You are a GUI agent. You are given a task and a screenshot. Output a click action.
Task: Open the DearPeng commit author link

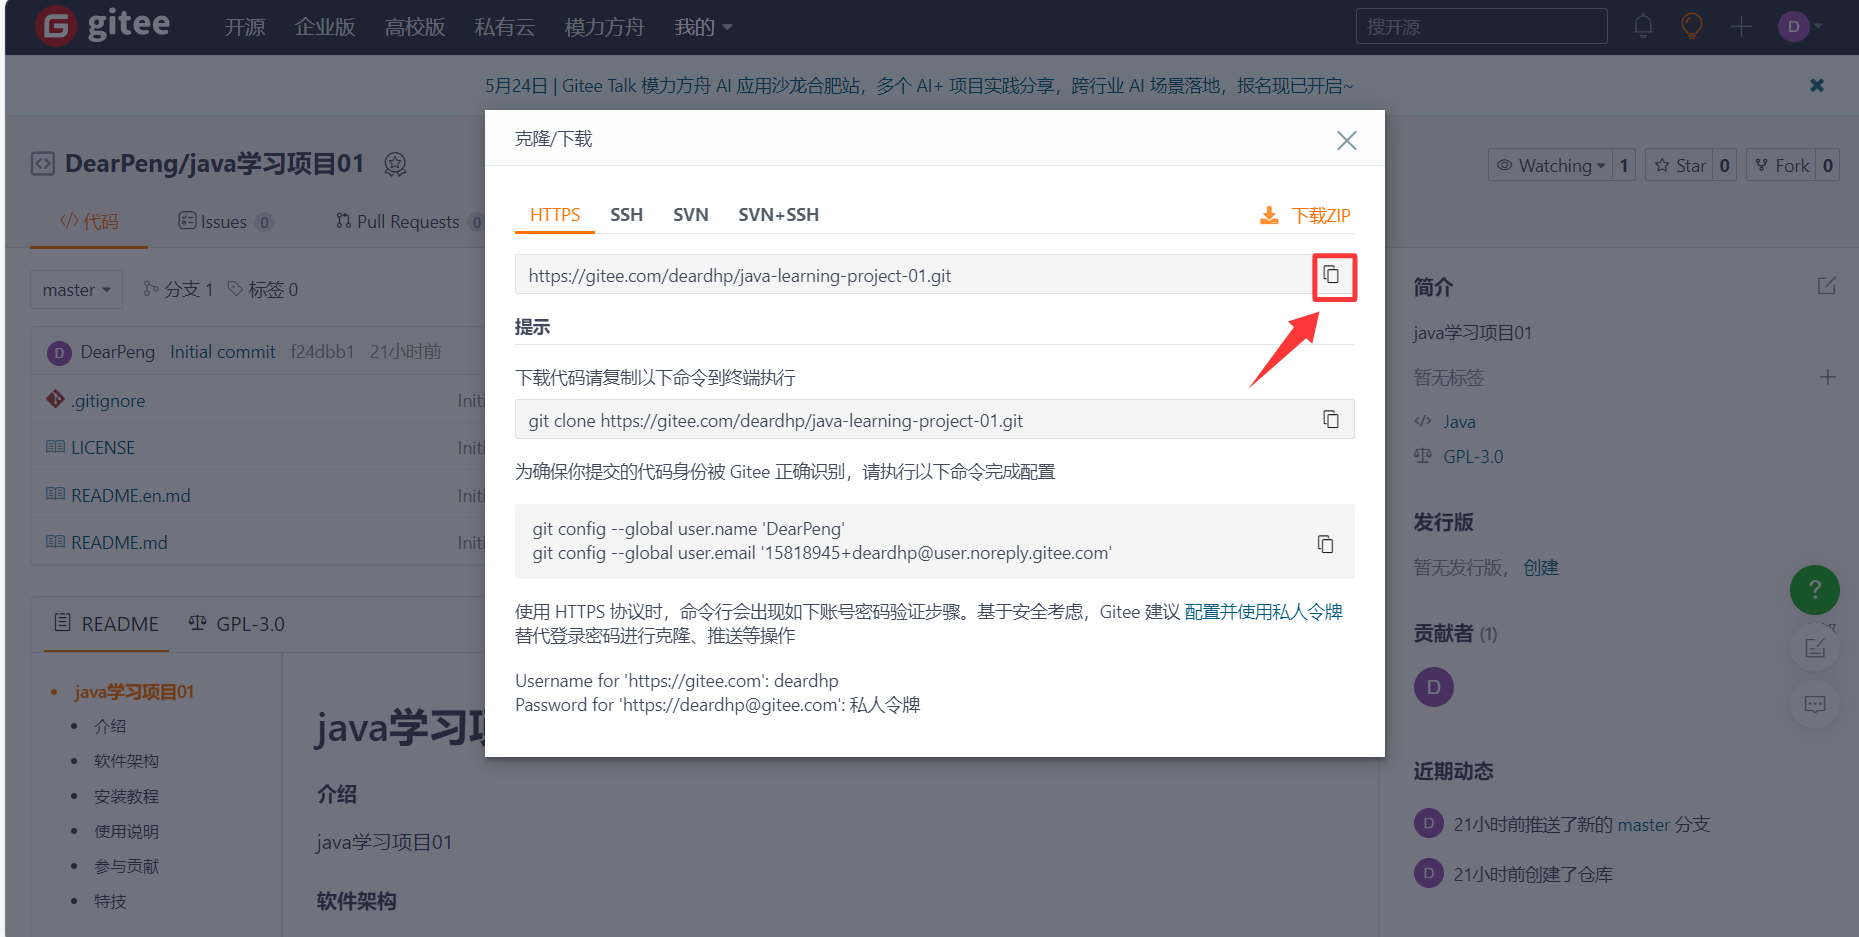pos(117,352)
